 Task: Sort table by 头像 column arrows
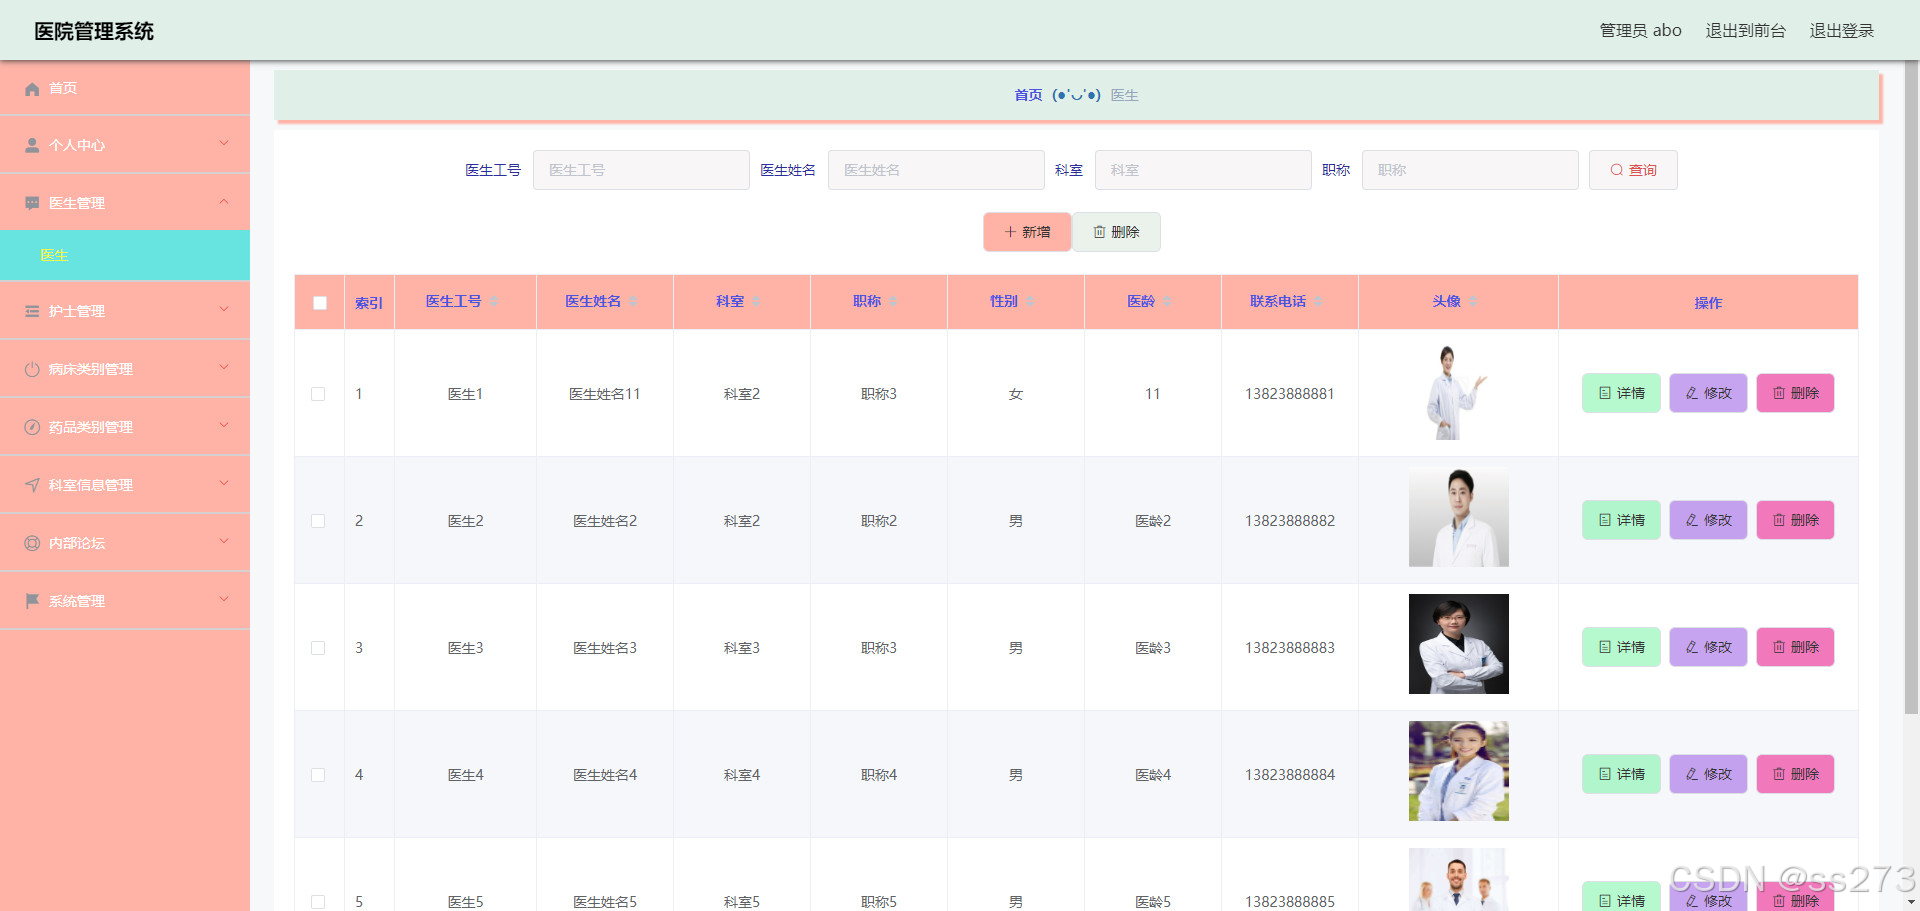point(1473,302)
